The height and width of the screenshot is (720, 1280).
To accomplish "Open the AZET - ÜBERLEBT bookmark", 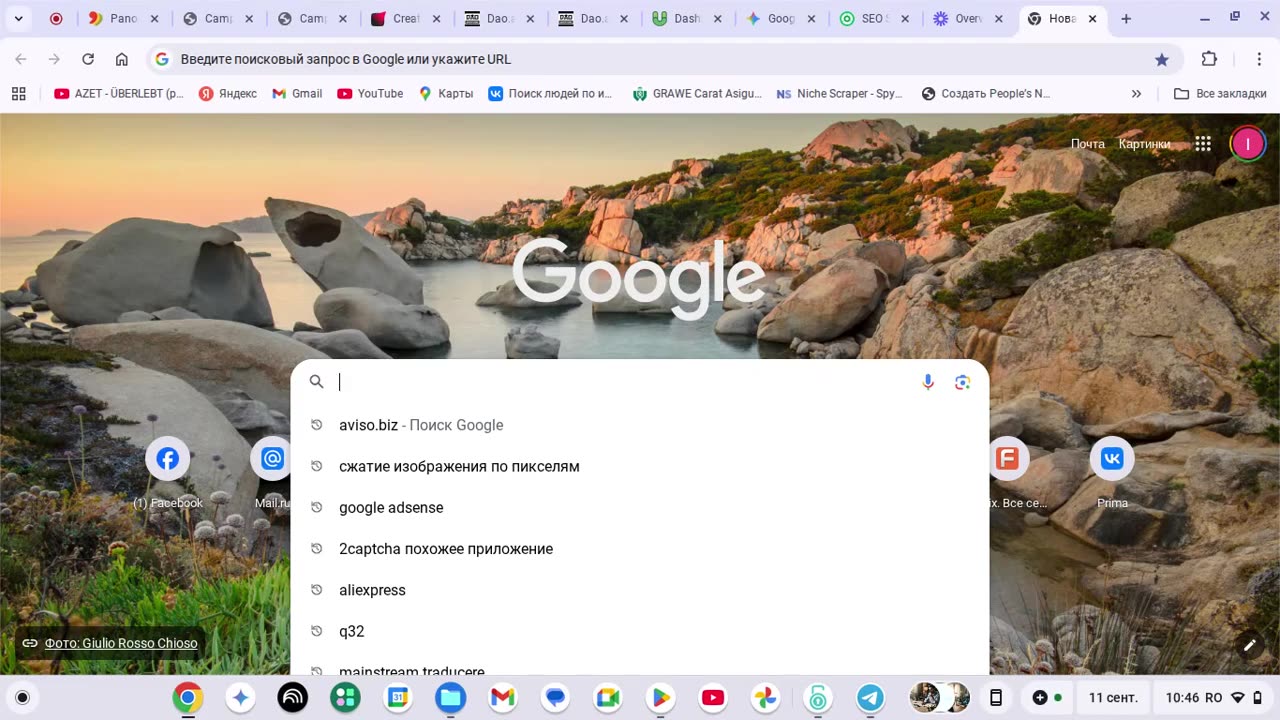I will [119, 94].
